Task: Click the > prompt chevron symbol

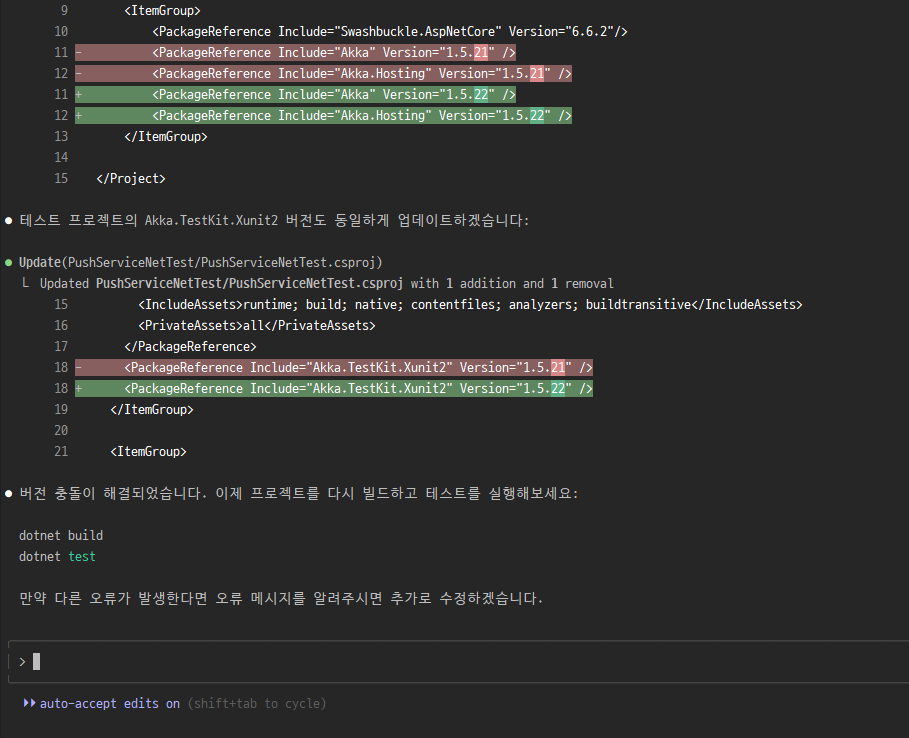Action: pyautogui.click(x=22, y=661)
